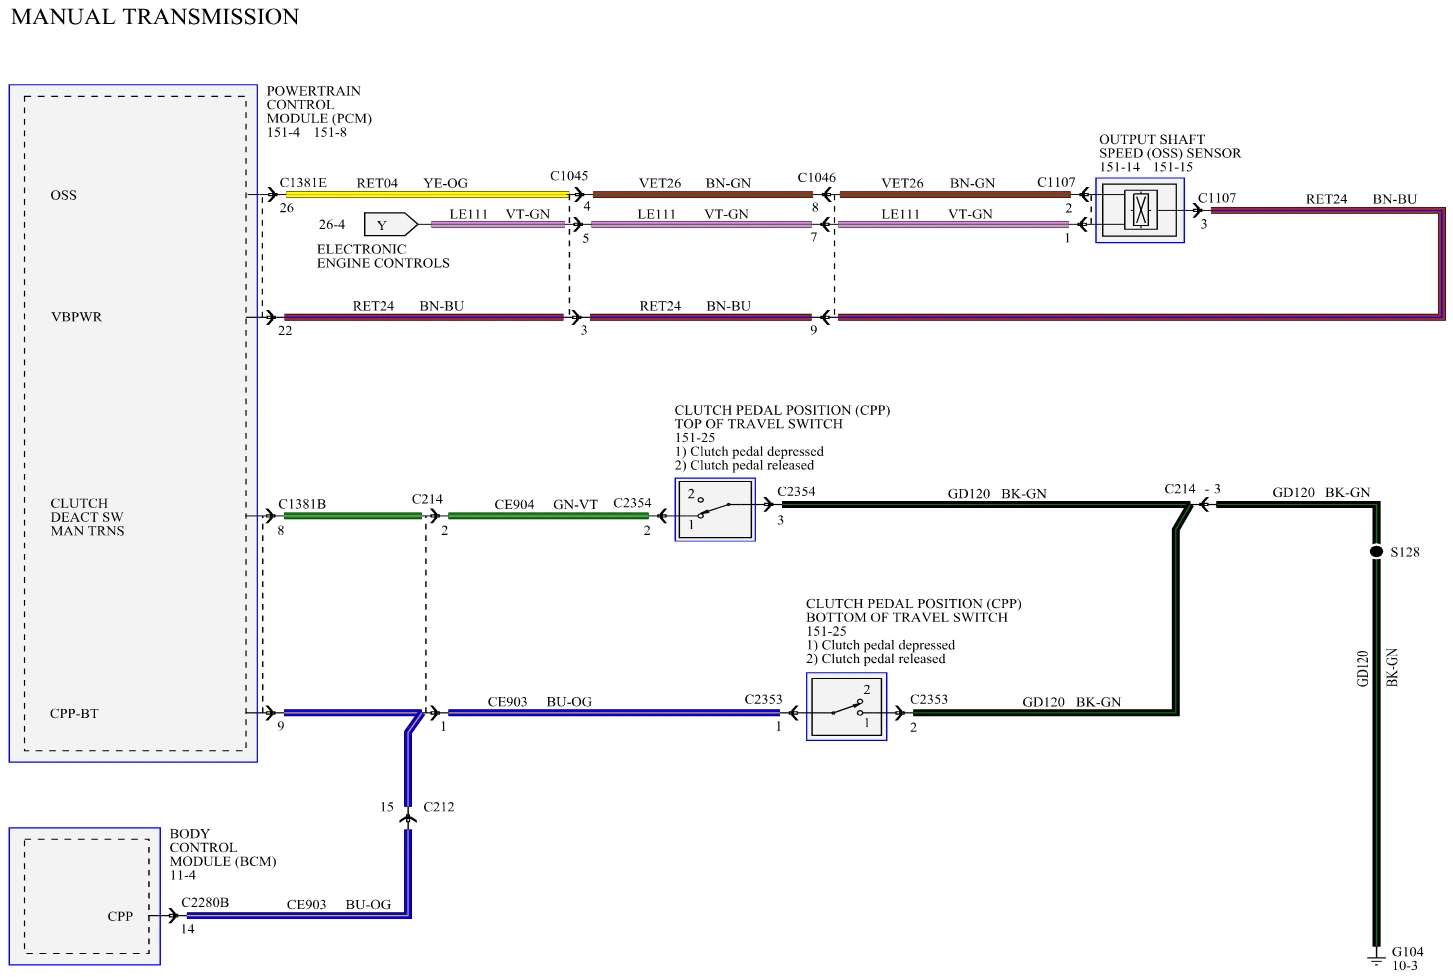Image resolution: width=1453 pixels, height=977 pixels.
Task: Click the CLUTCH DEACT SW MAN TRNS label
Action: (x=87, y=517)
